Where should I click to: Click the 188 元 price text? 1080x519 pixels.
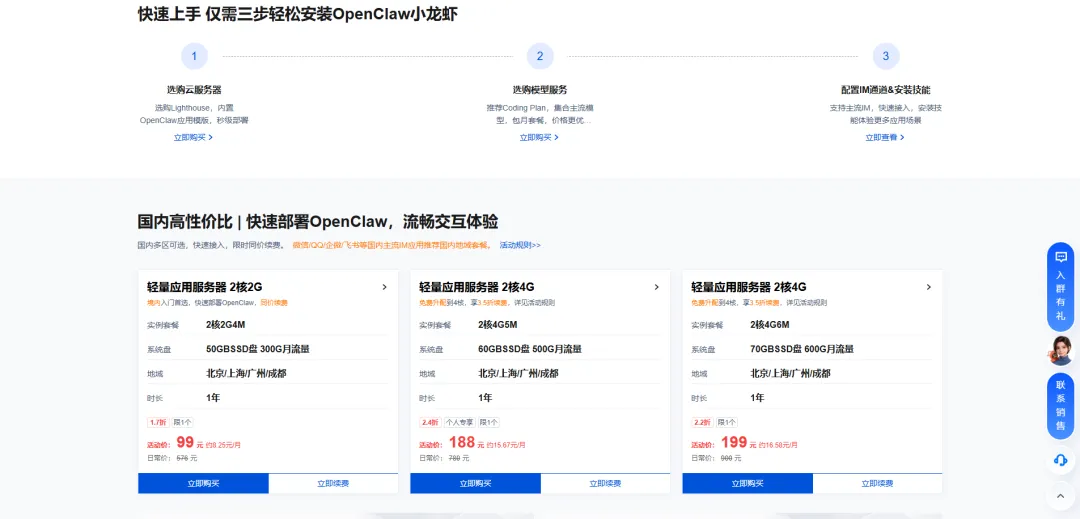pos(466,443)
